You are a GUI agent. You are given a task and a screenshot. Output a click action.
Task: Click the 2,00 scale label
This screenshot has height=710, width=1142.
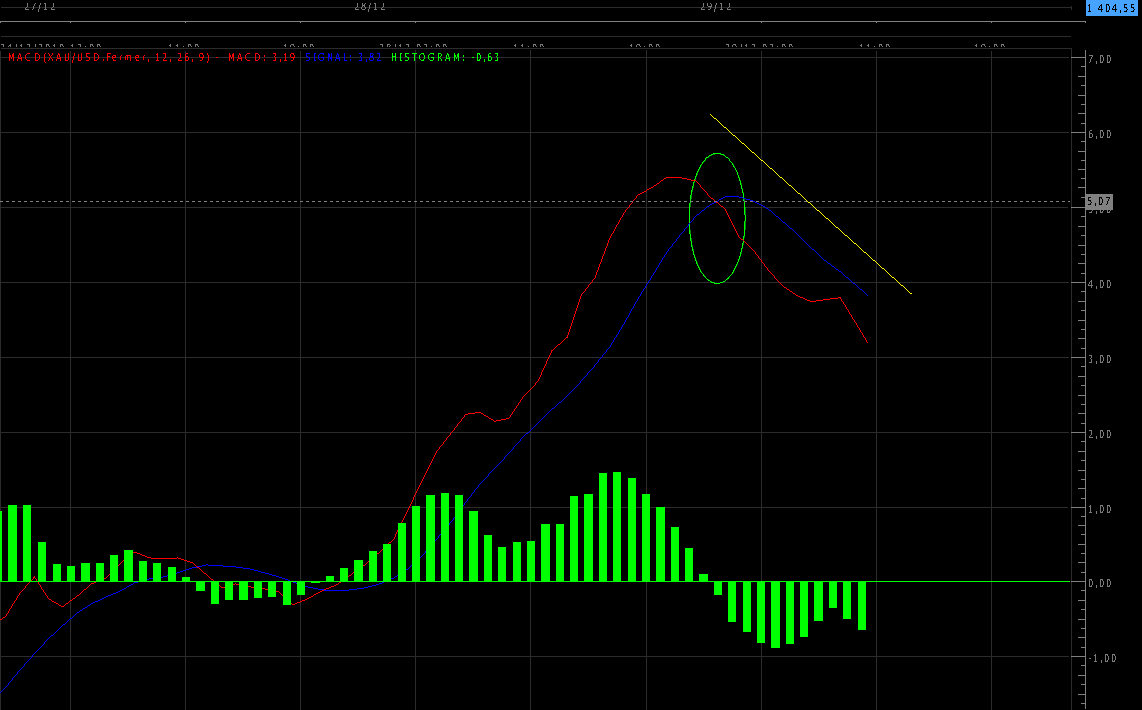point(1099,434)
